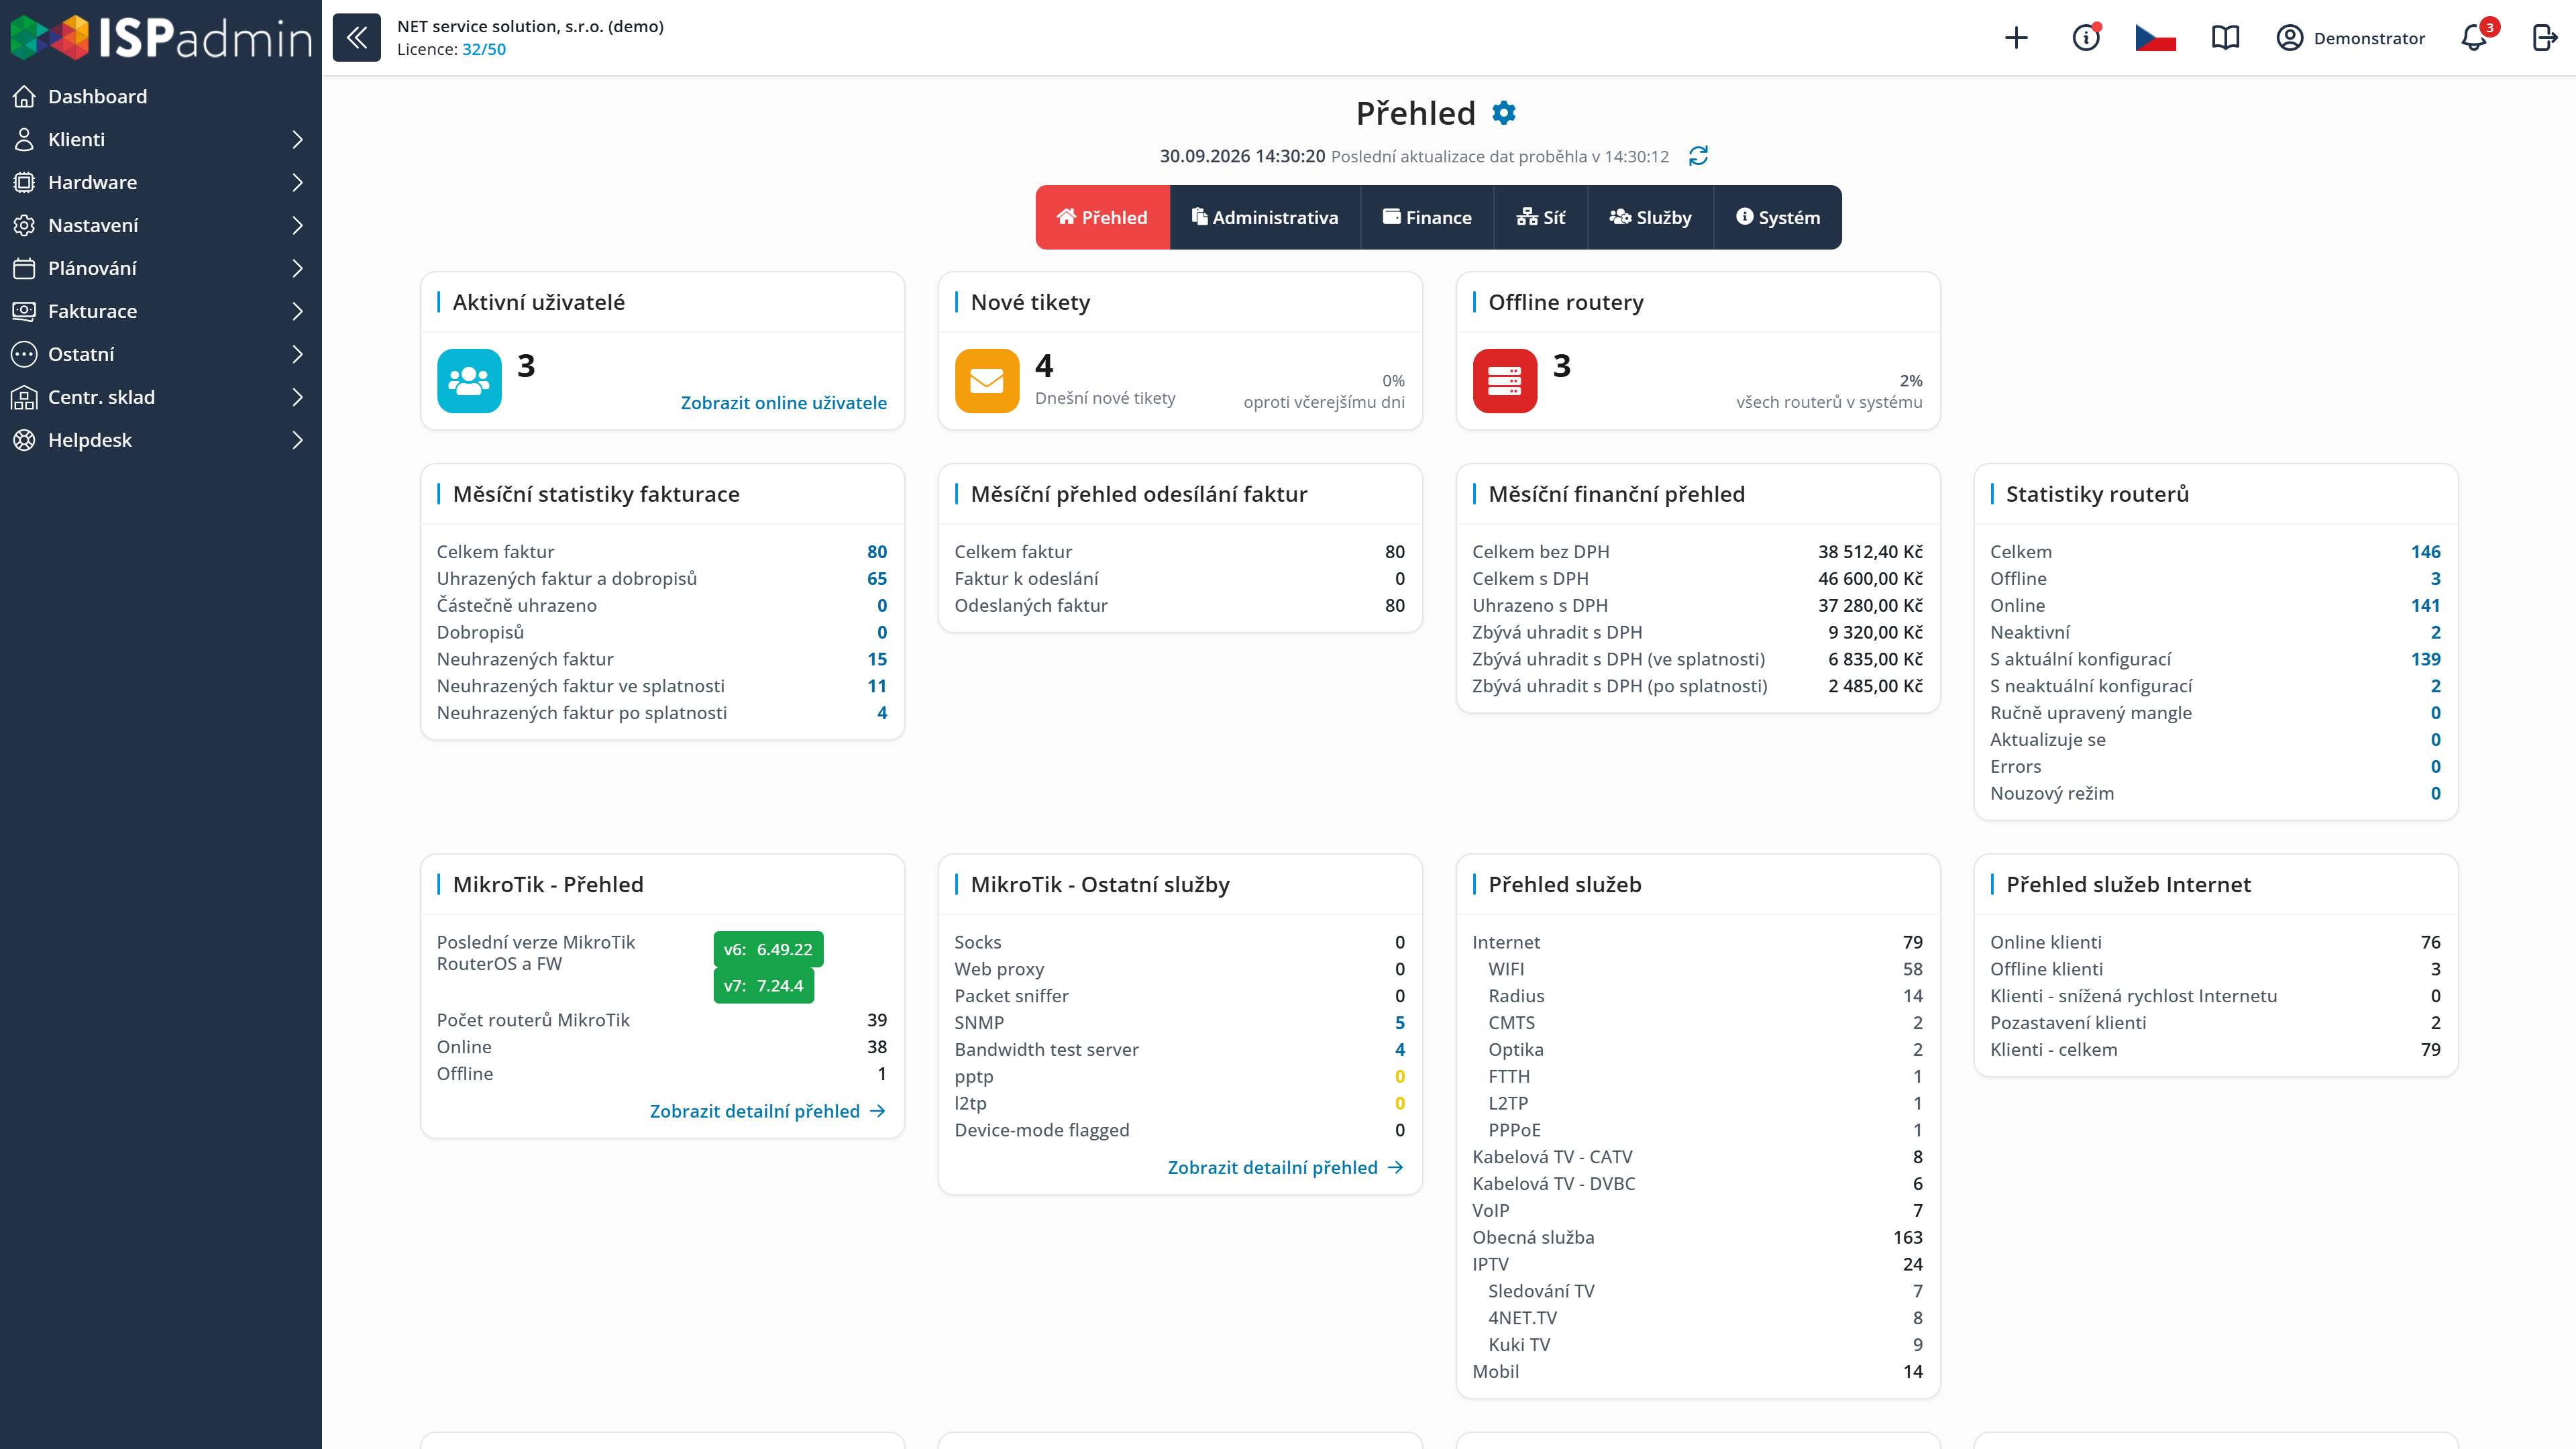
Task: Go to Dashboard in sidebar
Action: coord(161,96)
